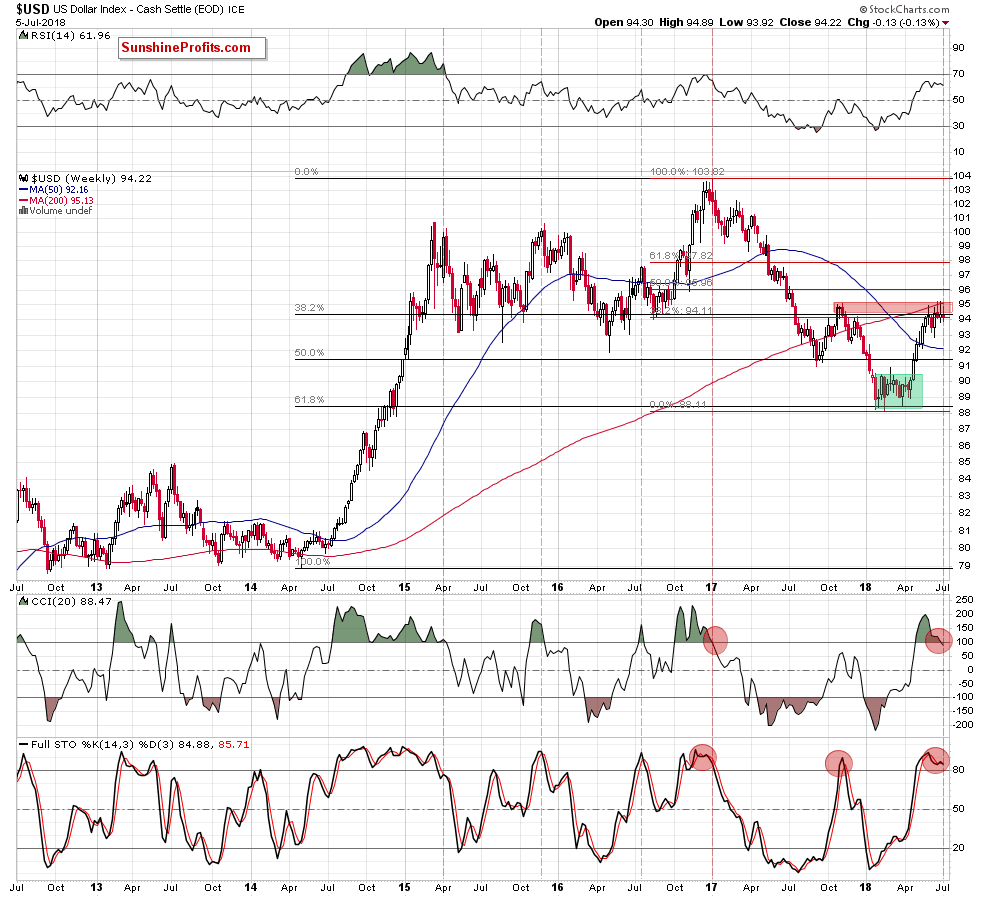Click the red down arrow beside Chg value

pos(945,23)
